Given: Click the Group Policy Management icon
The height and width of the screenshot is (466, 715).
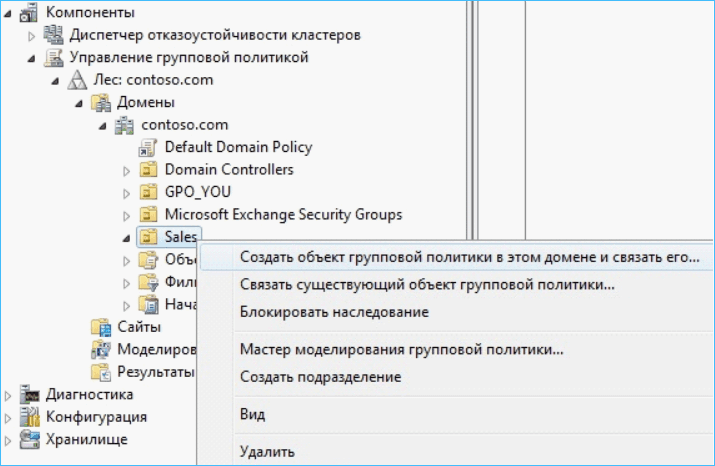Looking at the screenshot, I should 53,57.
